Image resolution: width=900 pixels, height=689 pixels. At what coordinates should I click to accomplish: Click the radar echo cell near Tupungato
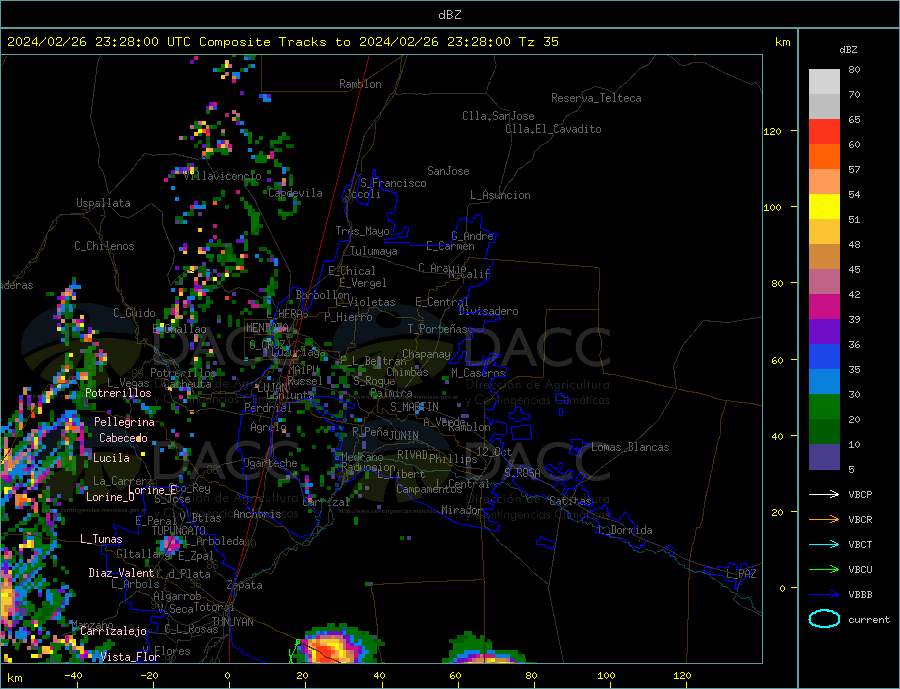171,544
